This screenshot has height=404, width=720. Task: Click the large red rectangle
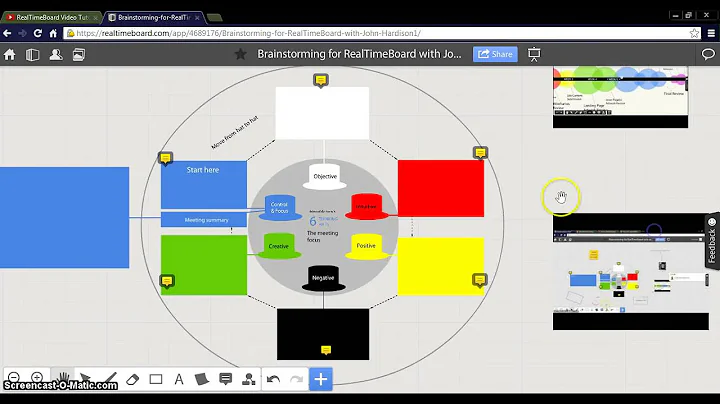click(x=441, y=188)
